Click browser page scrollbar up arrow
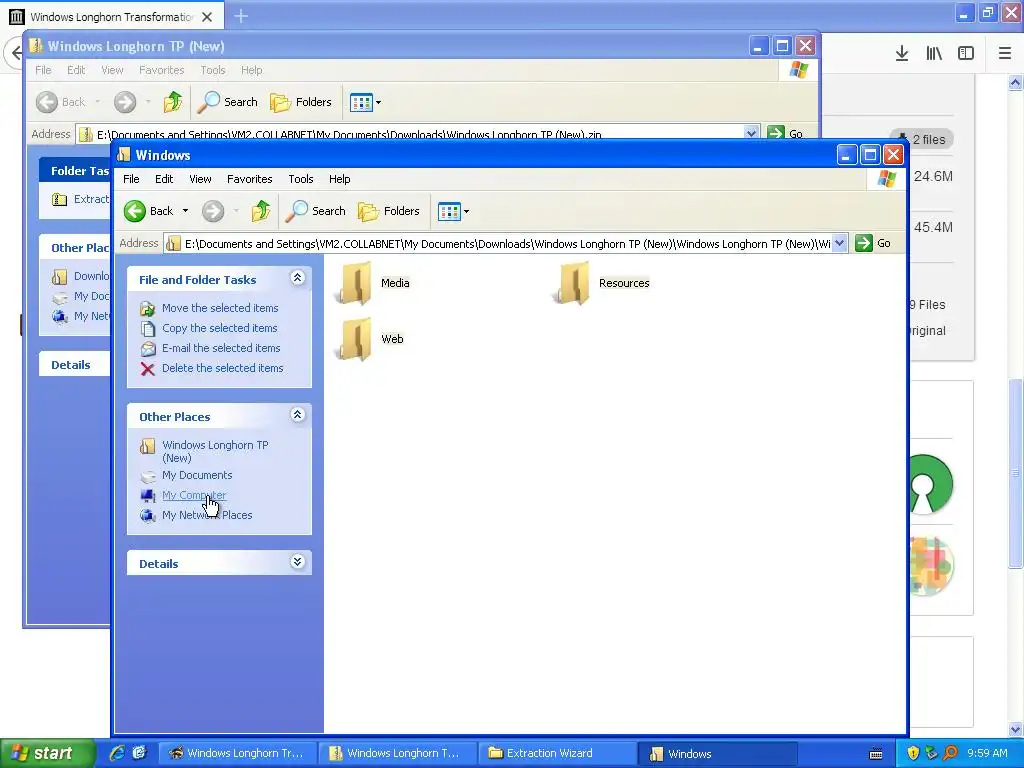The image size is (1024, 768). pos(1016,82)
